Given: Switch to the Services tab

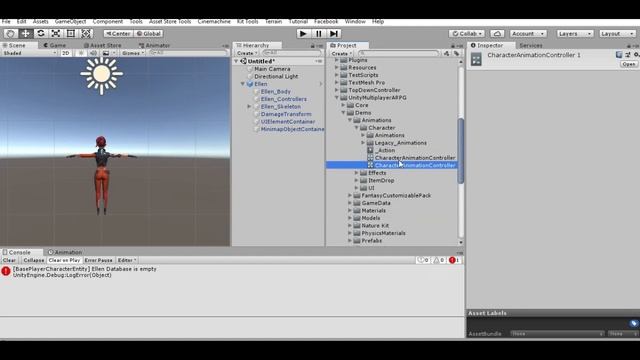Looking at the screenshot, I should point(531,45).
